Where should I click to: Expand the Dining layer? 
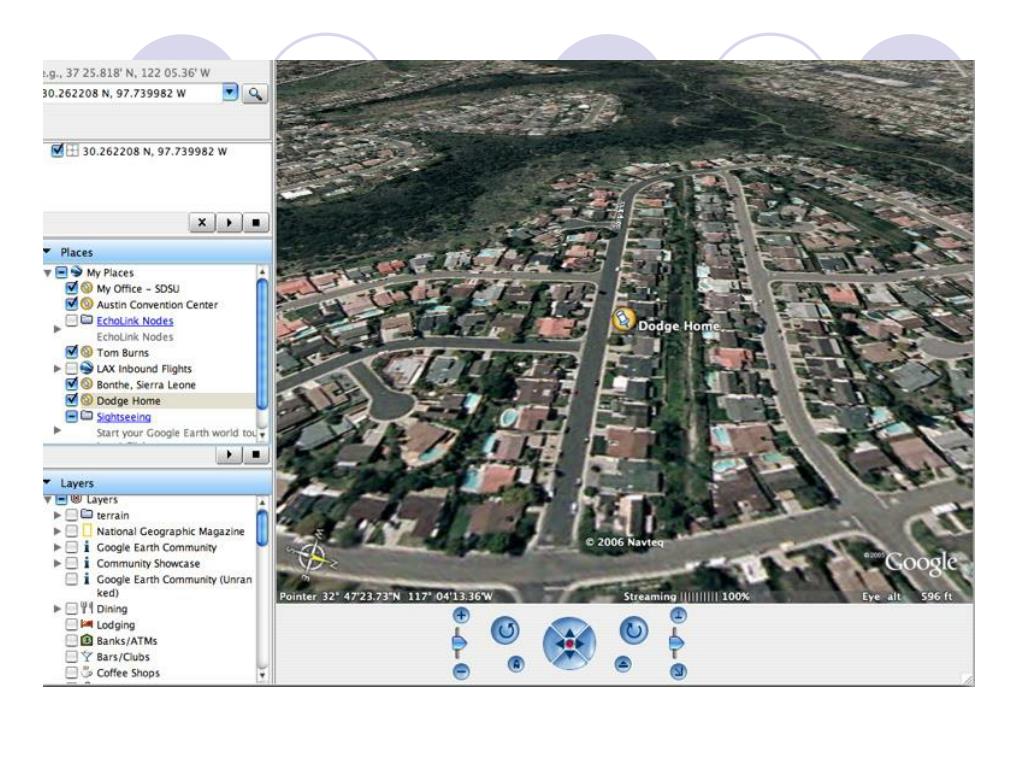pyautogui.click(x=57, y=609)
